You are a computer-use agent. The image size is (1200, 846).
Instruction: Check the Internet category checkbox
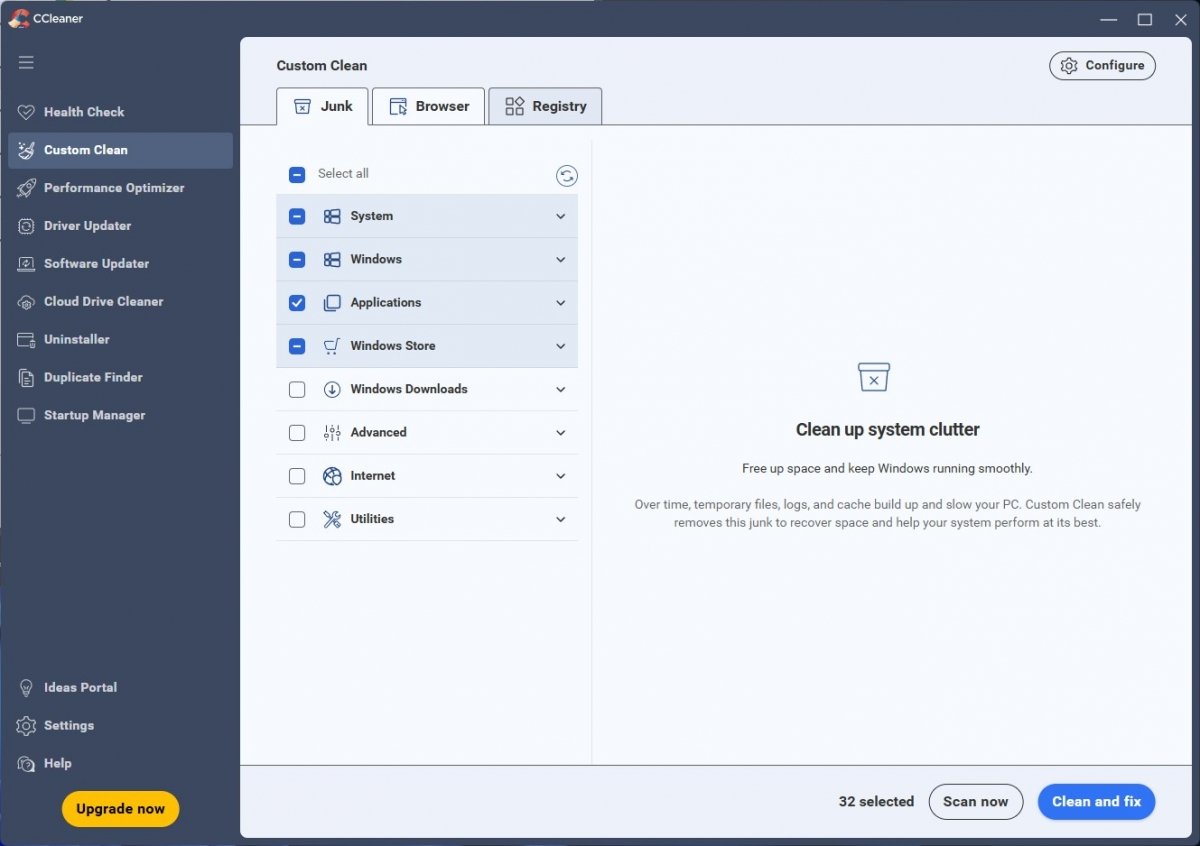point(297,476)
